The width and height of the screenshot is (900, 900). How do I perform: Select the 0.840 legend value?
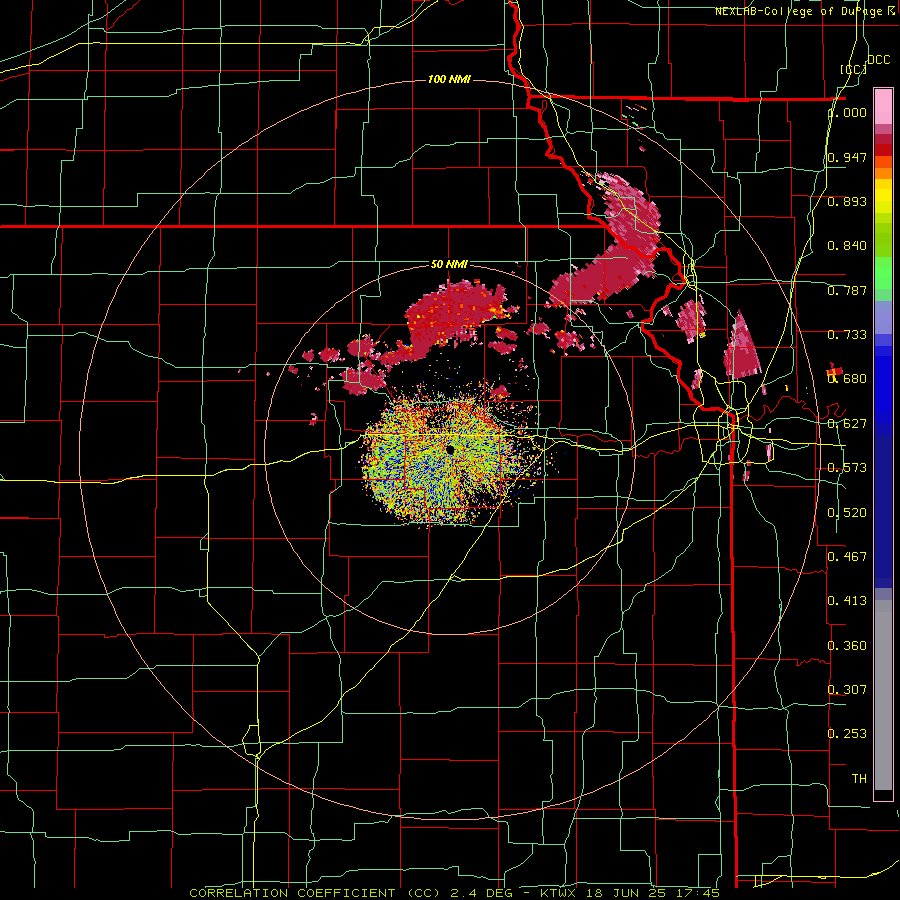pyautogui.click(x=847, y=246)
